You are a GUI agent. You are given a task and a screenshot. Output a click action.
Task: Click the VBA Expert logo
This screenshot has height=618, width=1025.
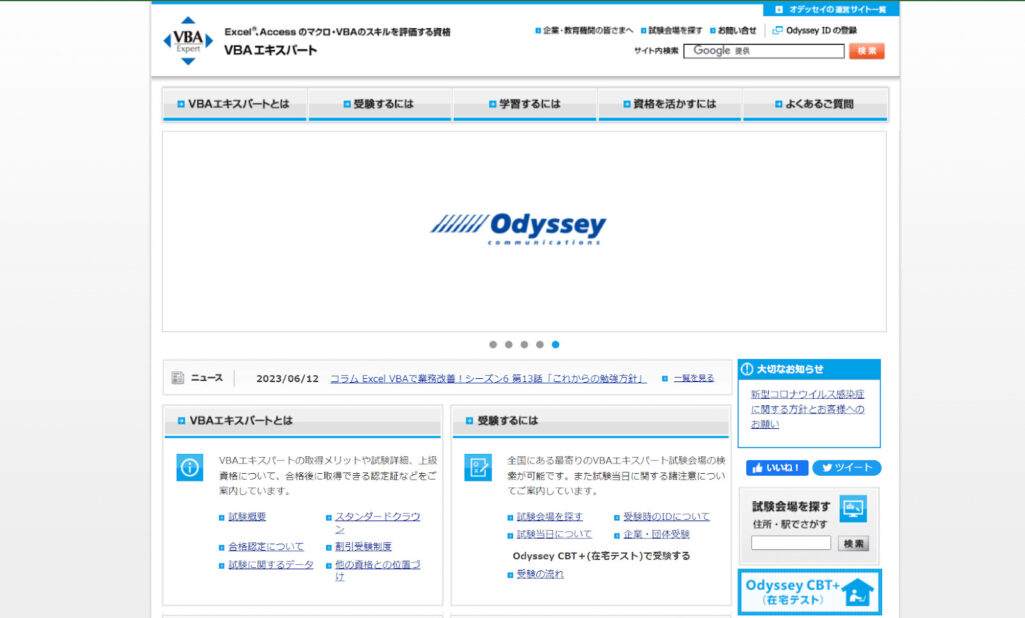[x=188, y=41]
